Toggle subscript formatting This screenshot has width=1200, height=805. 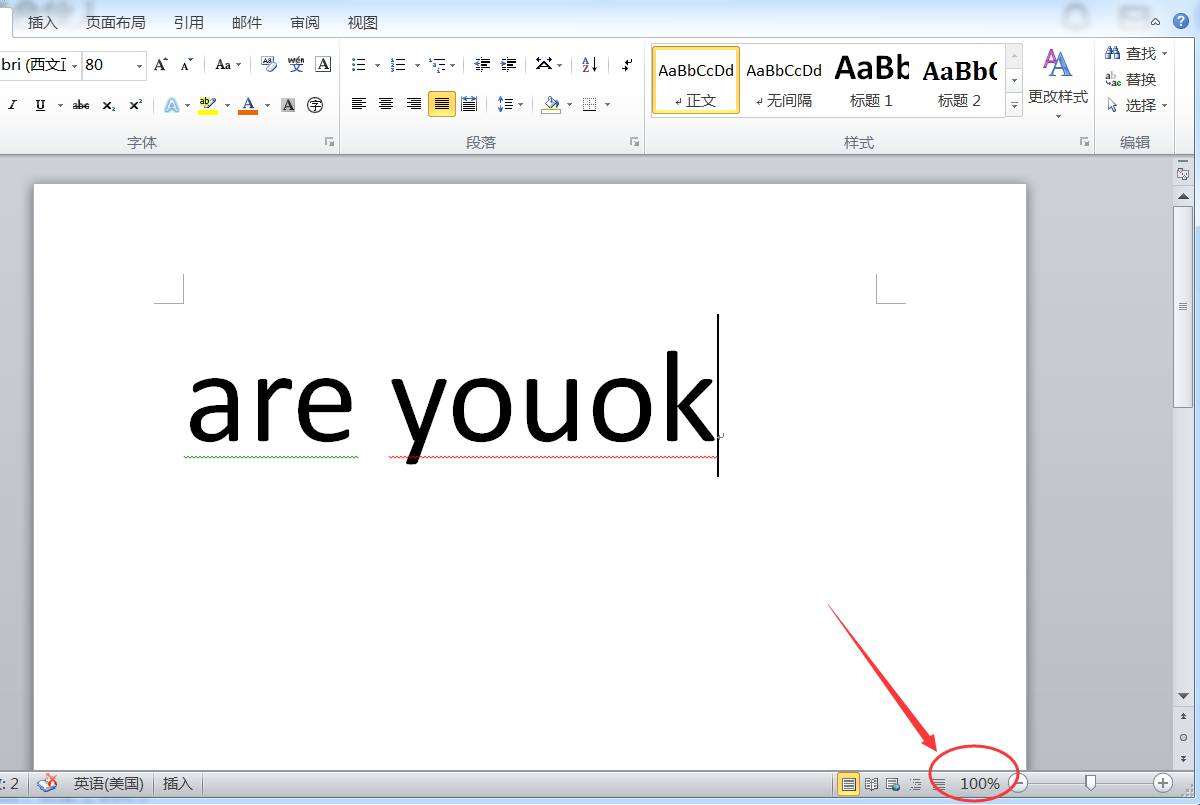(x=109, y=105)
